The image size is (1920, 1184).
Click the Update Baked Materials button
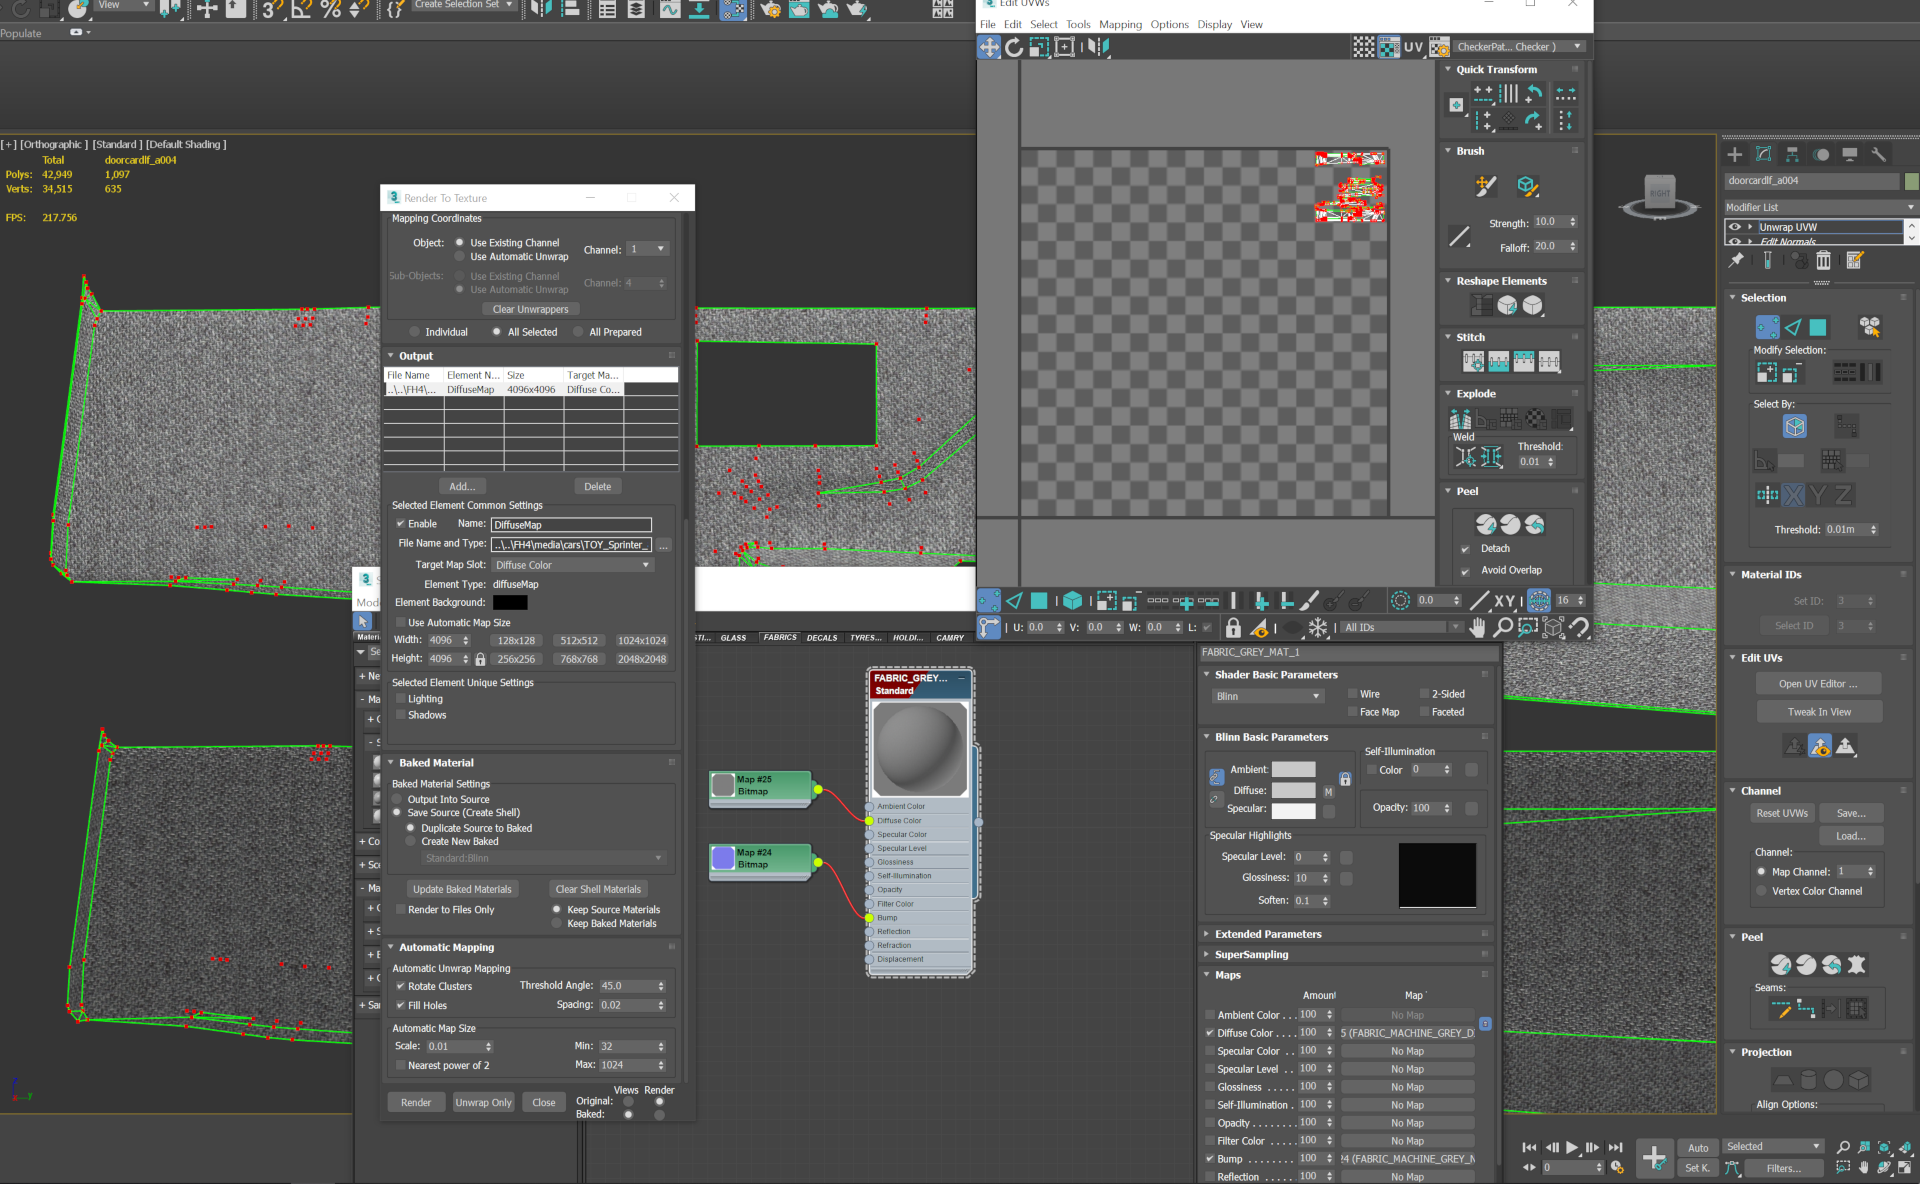[x=462, y=888]
